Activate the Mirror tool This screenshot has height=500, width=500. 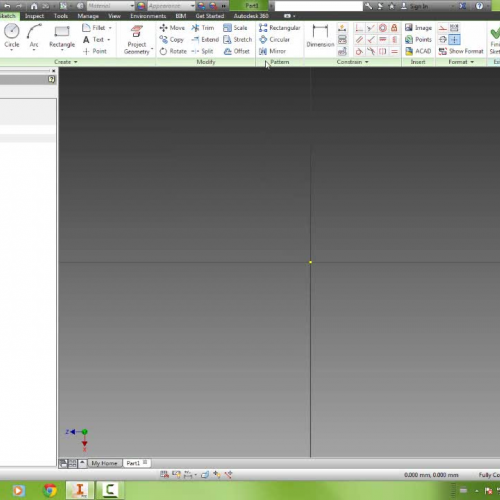pos(272,51)
